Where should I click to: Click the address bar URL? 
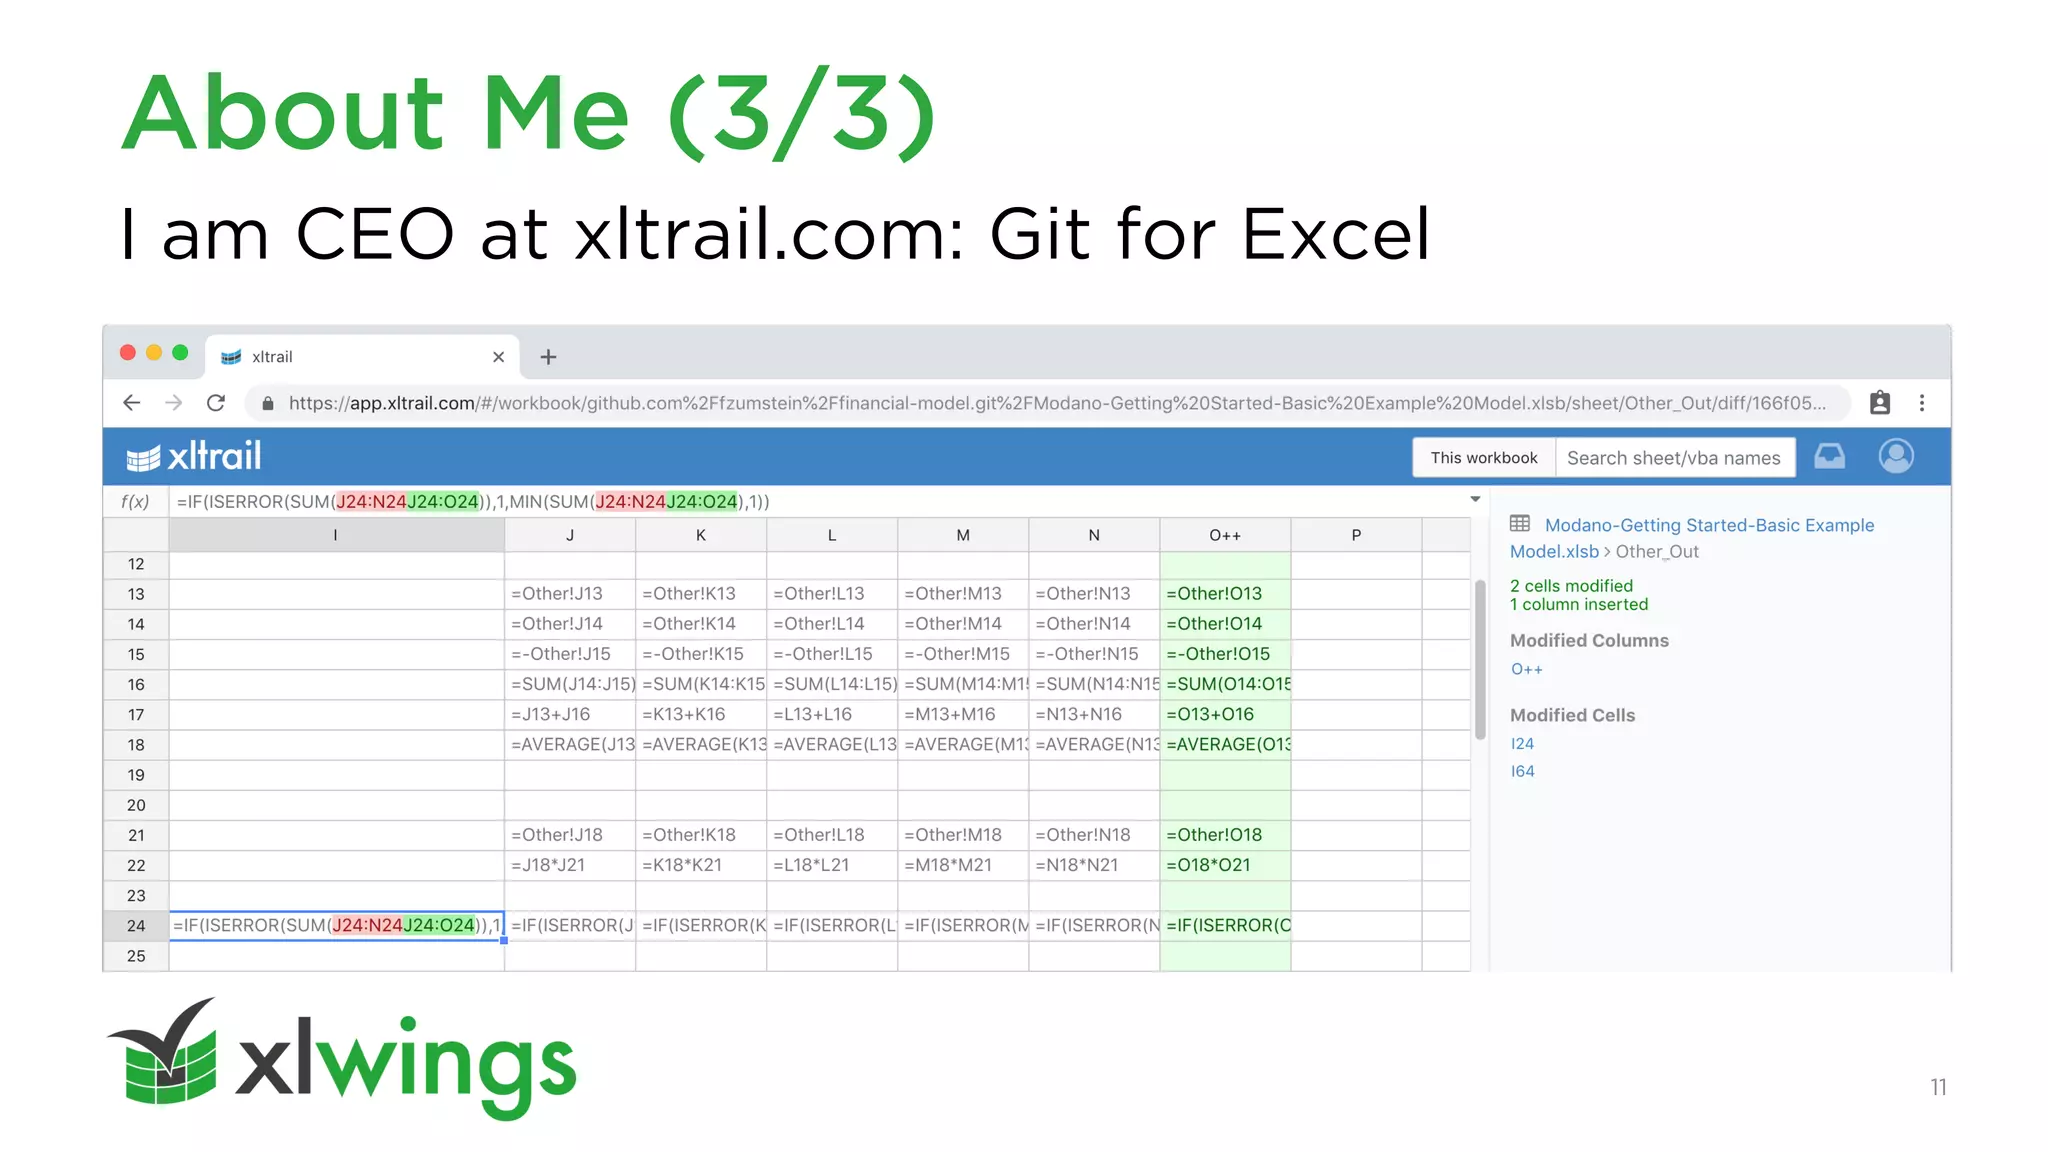coord(1057,403)
